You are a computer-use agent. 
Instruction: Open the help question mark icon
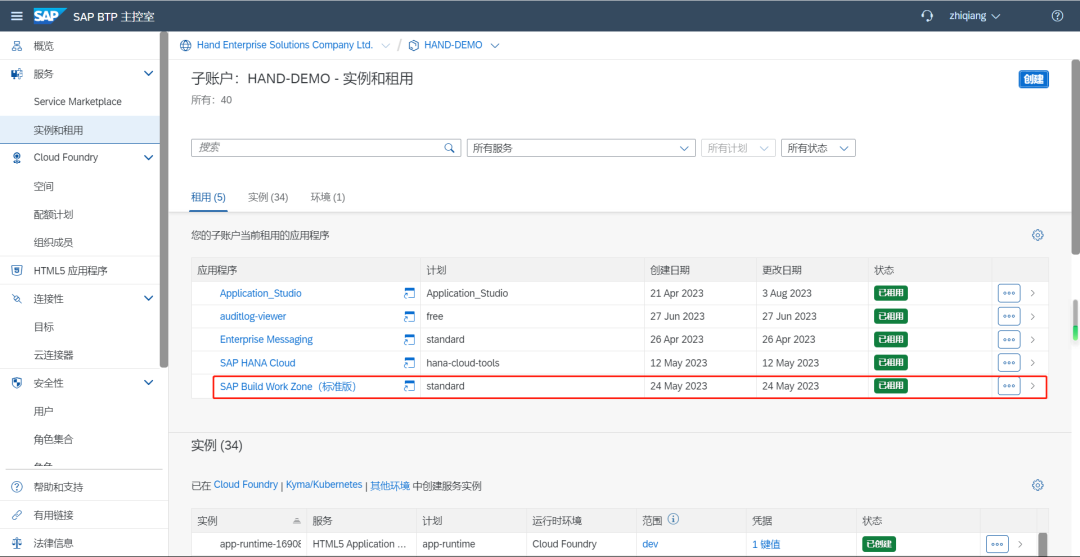tap(1057, 16)
